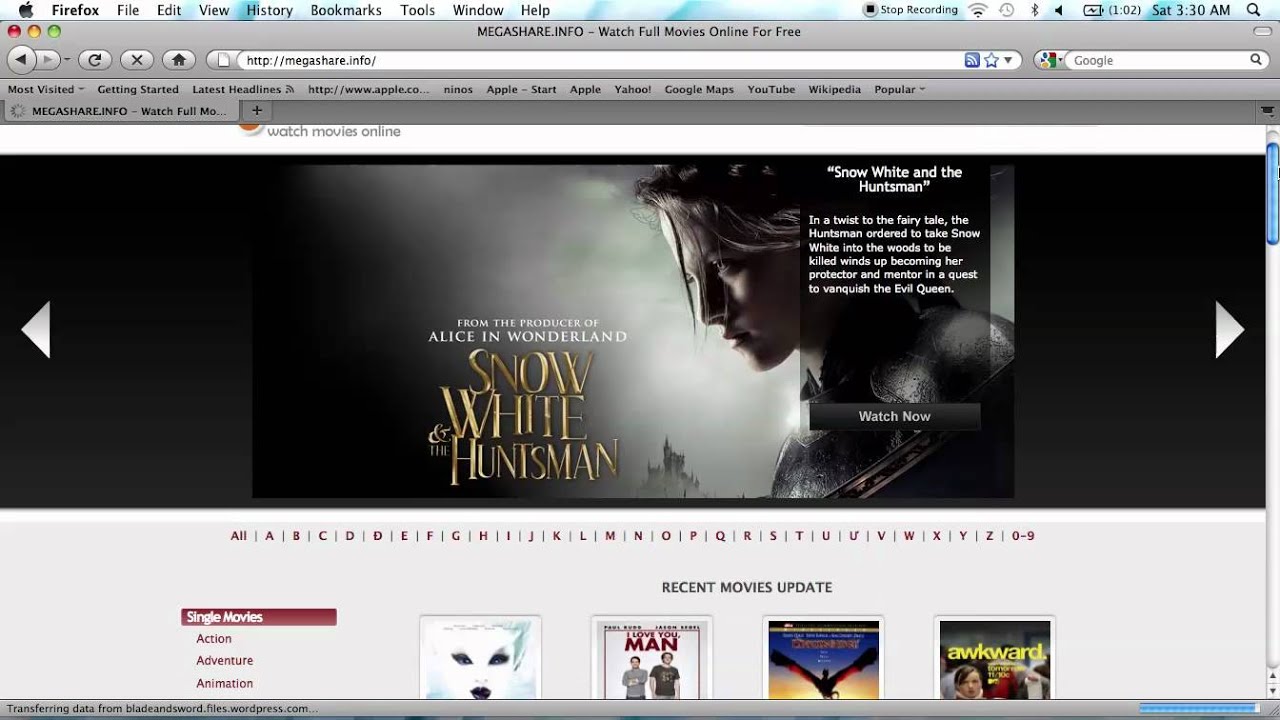Expand the Most Visited bookmarks folder
The width and height of the screenshot is (1280, 720).
(x=45, y=89)
